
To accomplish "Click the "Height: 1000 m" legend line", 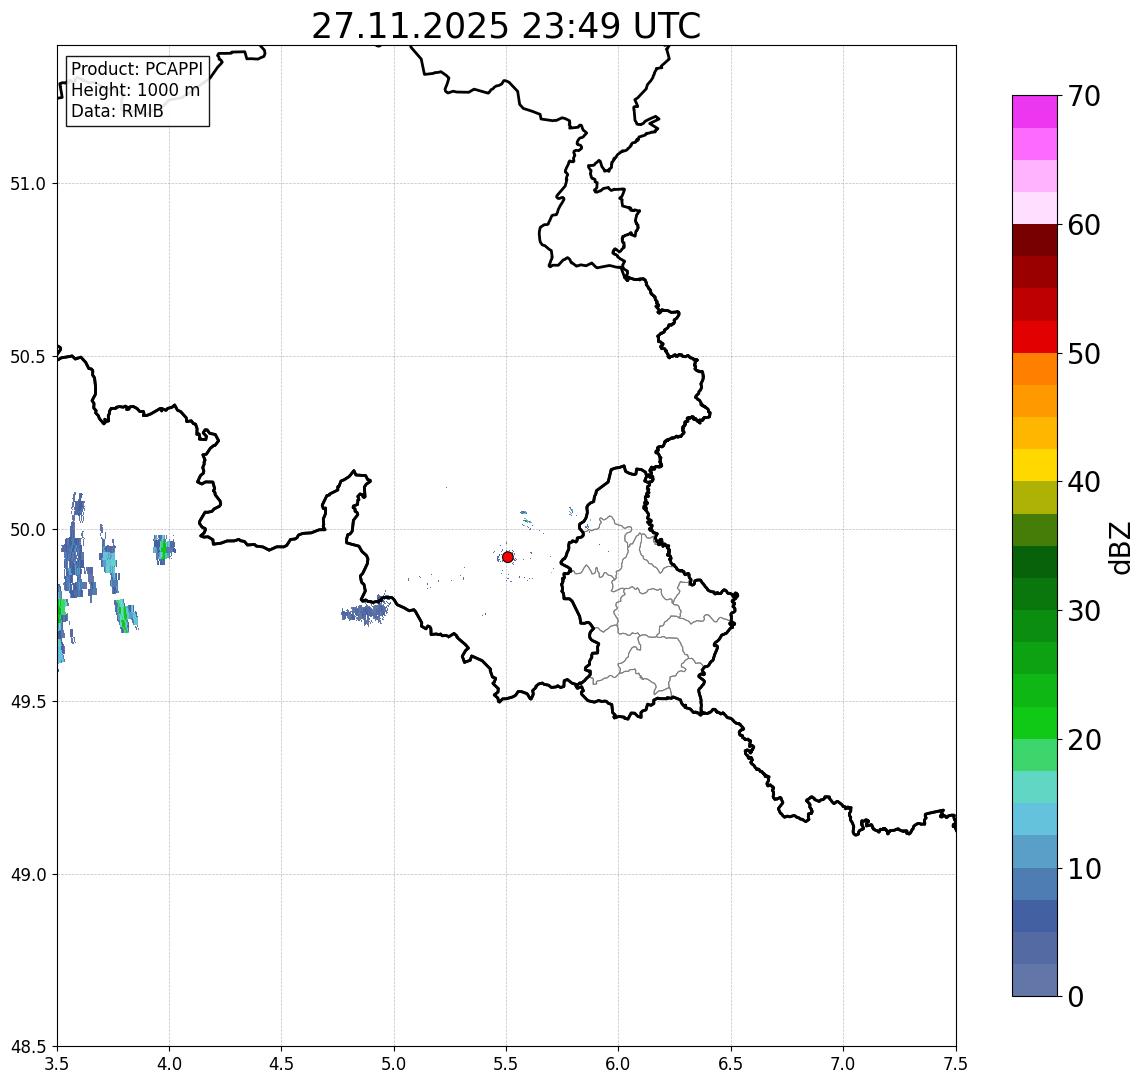I will (x=135, y=90).
